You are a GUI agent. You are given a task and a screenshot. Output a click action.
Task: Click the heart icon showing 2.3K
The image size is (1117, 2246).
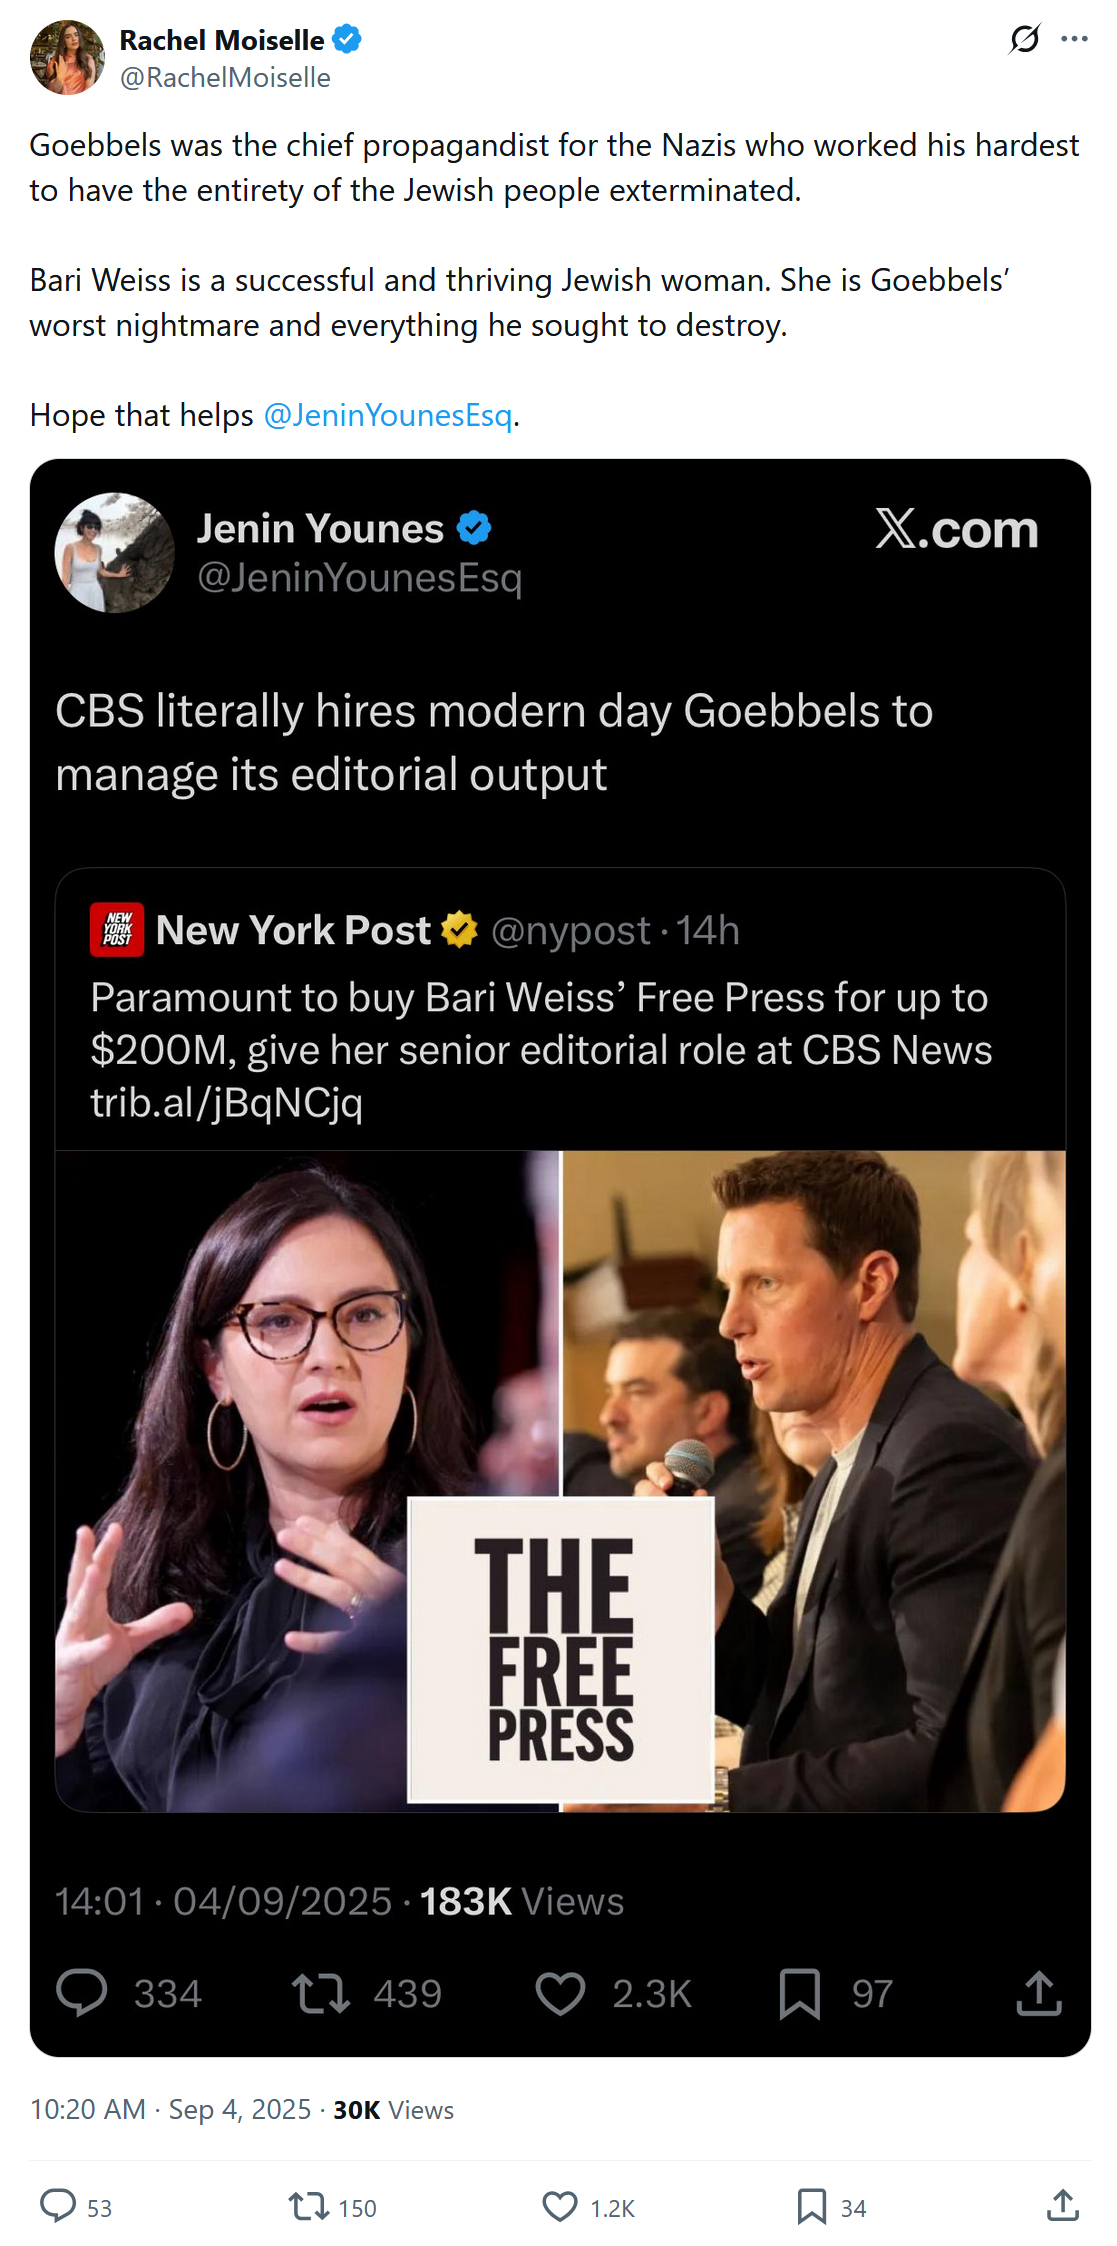click(560, 1992)
